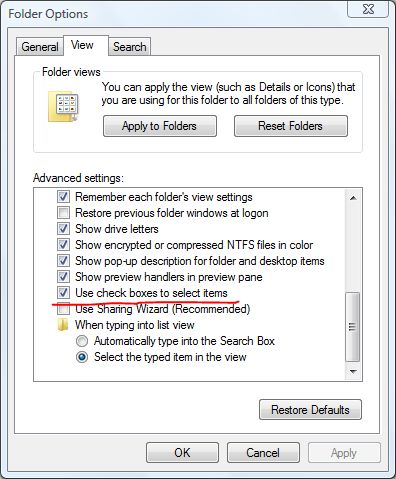Click the folder views icon
This screenshot has height=479, width=396.
point(63,107)
